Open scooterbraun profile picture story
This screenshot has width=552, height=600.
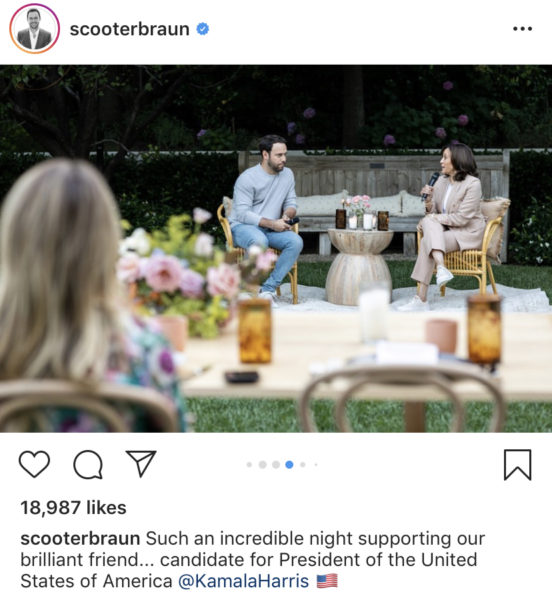(x=34, y=29)
